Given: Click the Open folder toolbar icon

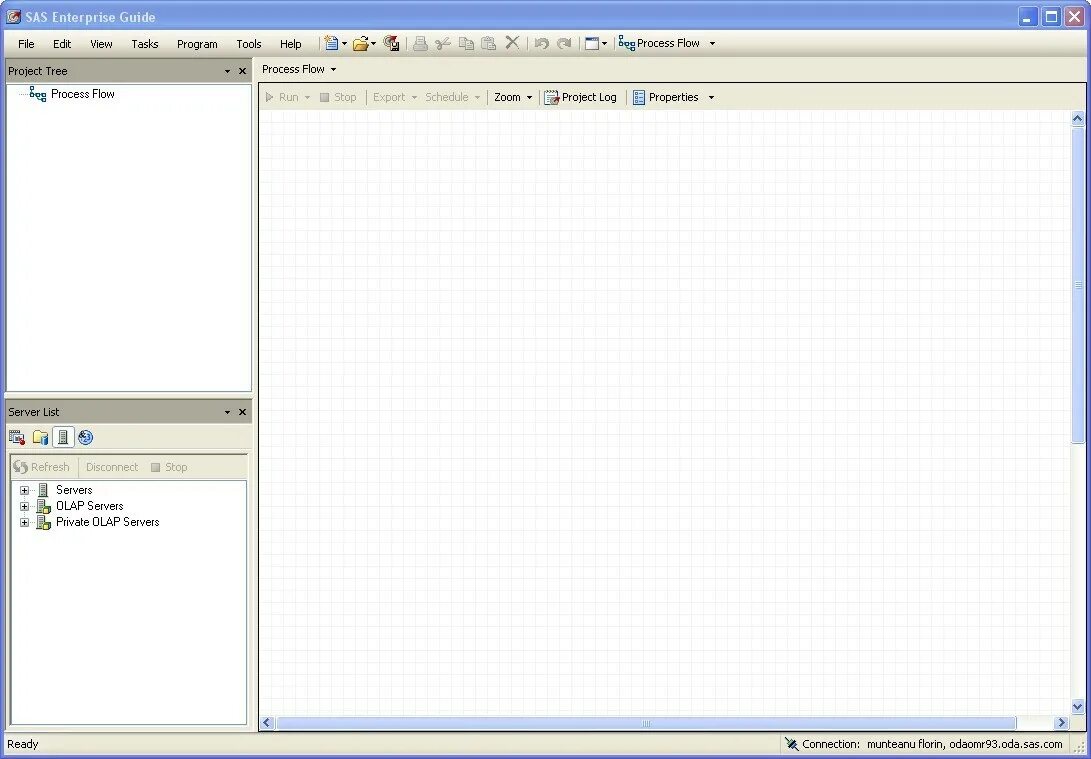Looking at the screenshot, I should [x=360, y=44].
